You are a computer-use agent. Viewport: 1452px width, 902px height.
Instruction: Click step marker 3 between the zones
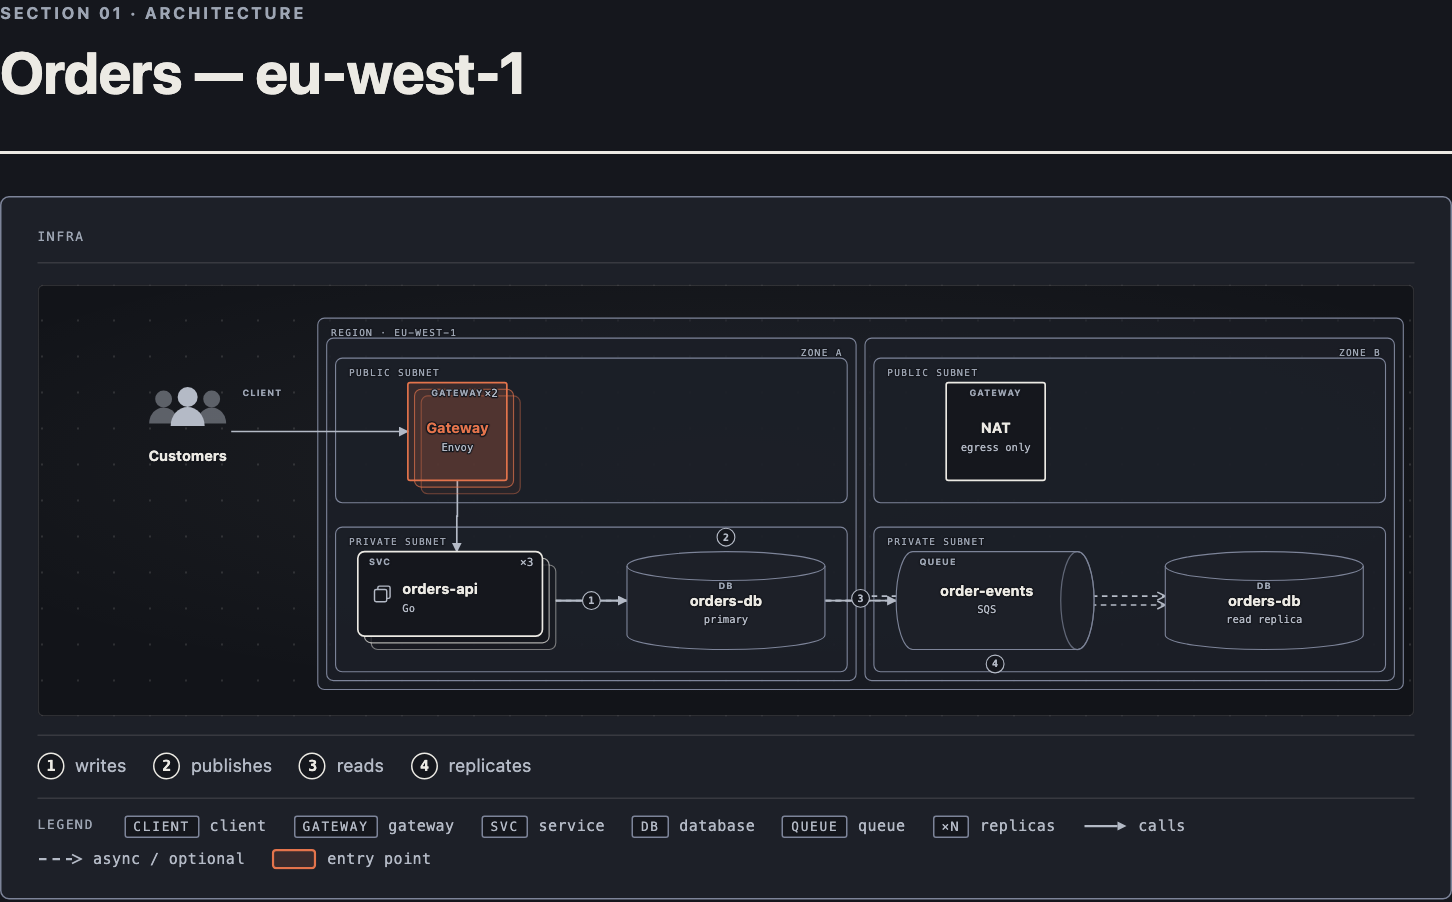860,598
